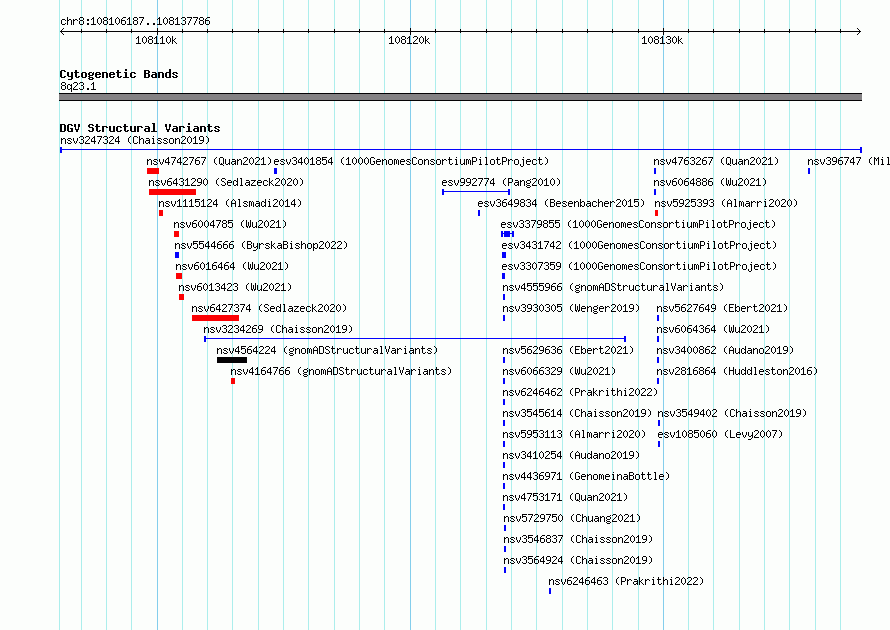890x630 pixels.
Task: Open the nsv6064886 (Wu2021) label
Action: tap(710, 182)
